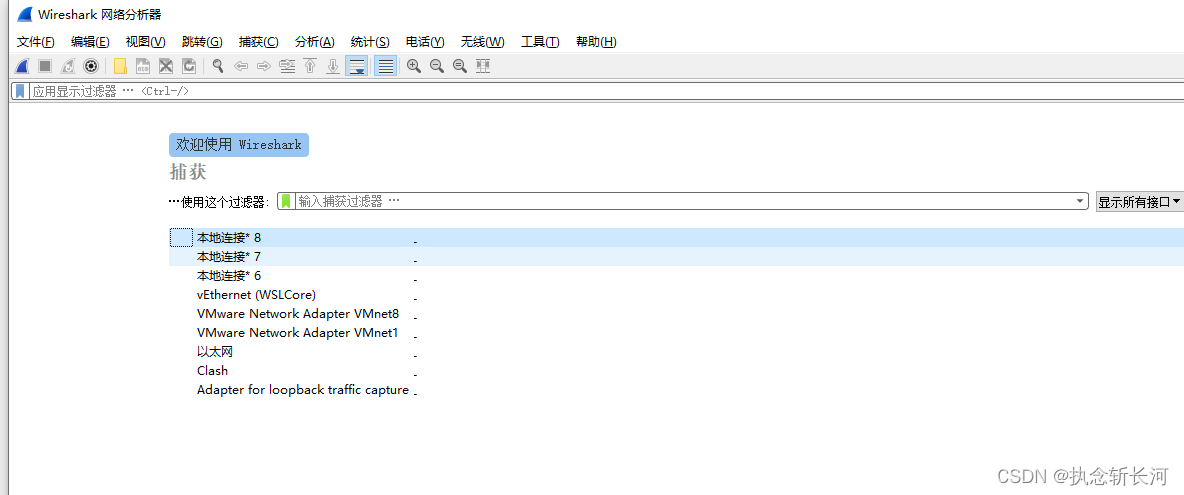Go back in packet history arrow
The width and height of the screenshot is (1184, 495).
point(241,66)
